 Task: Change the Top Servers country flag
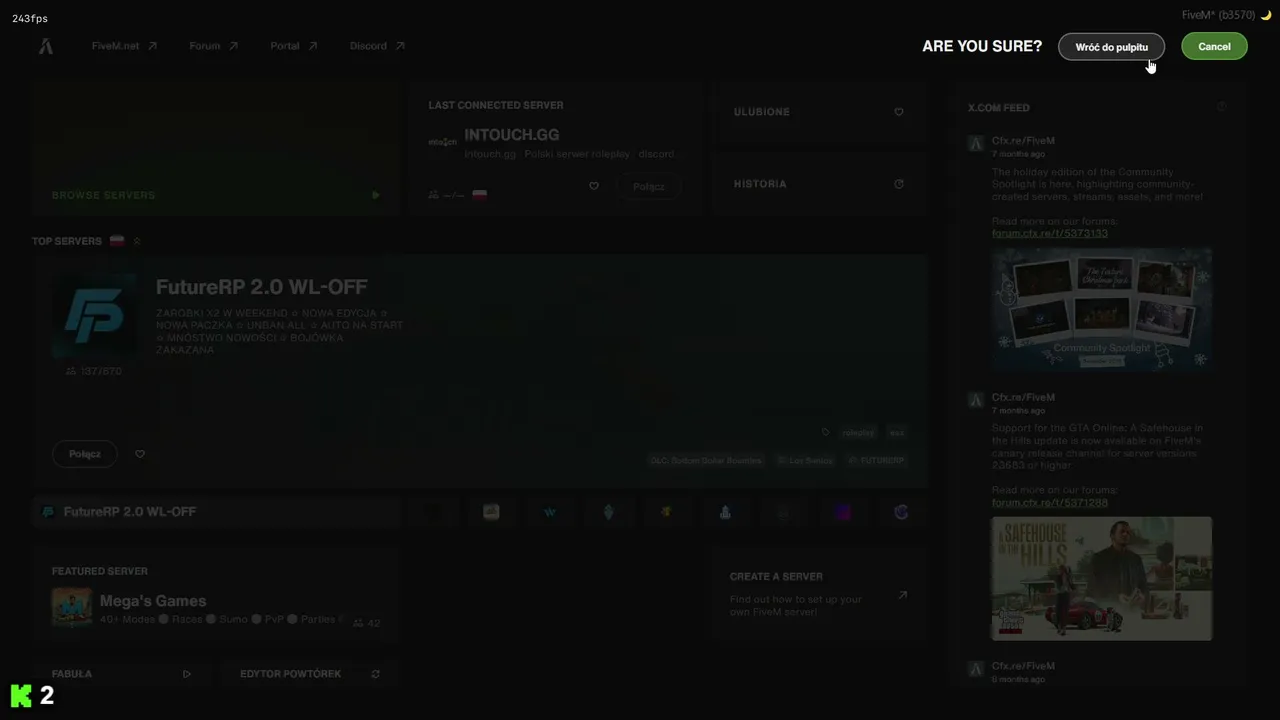pyautogui.click(x=117, y=241)
